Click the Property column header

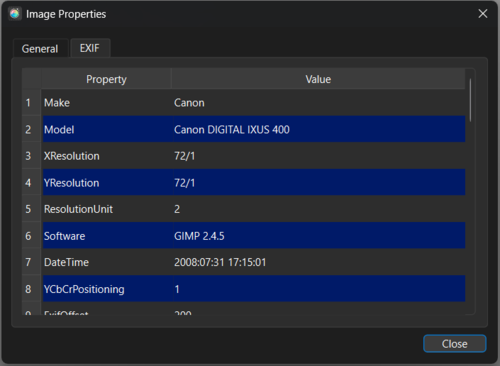[x=106, y=79]
